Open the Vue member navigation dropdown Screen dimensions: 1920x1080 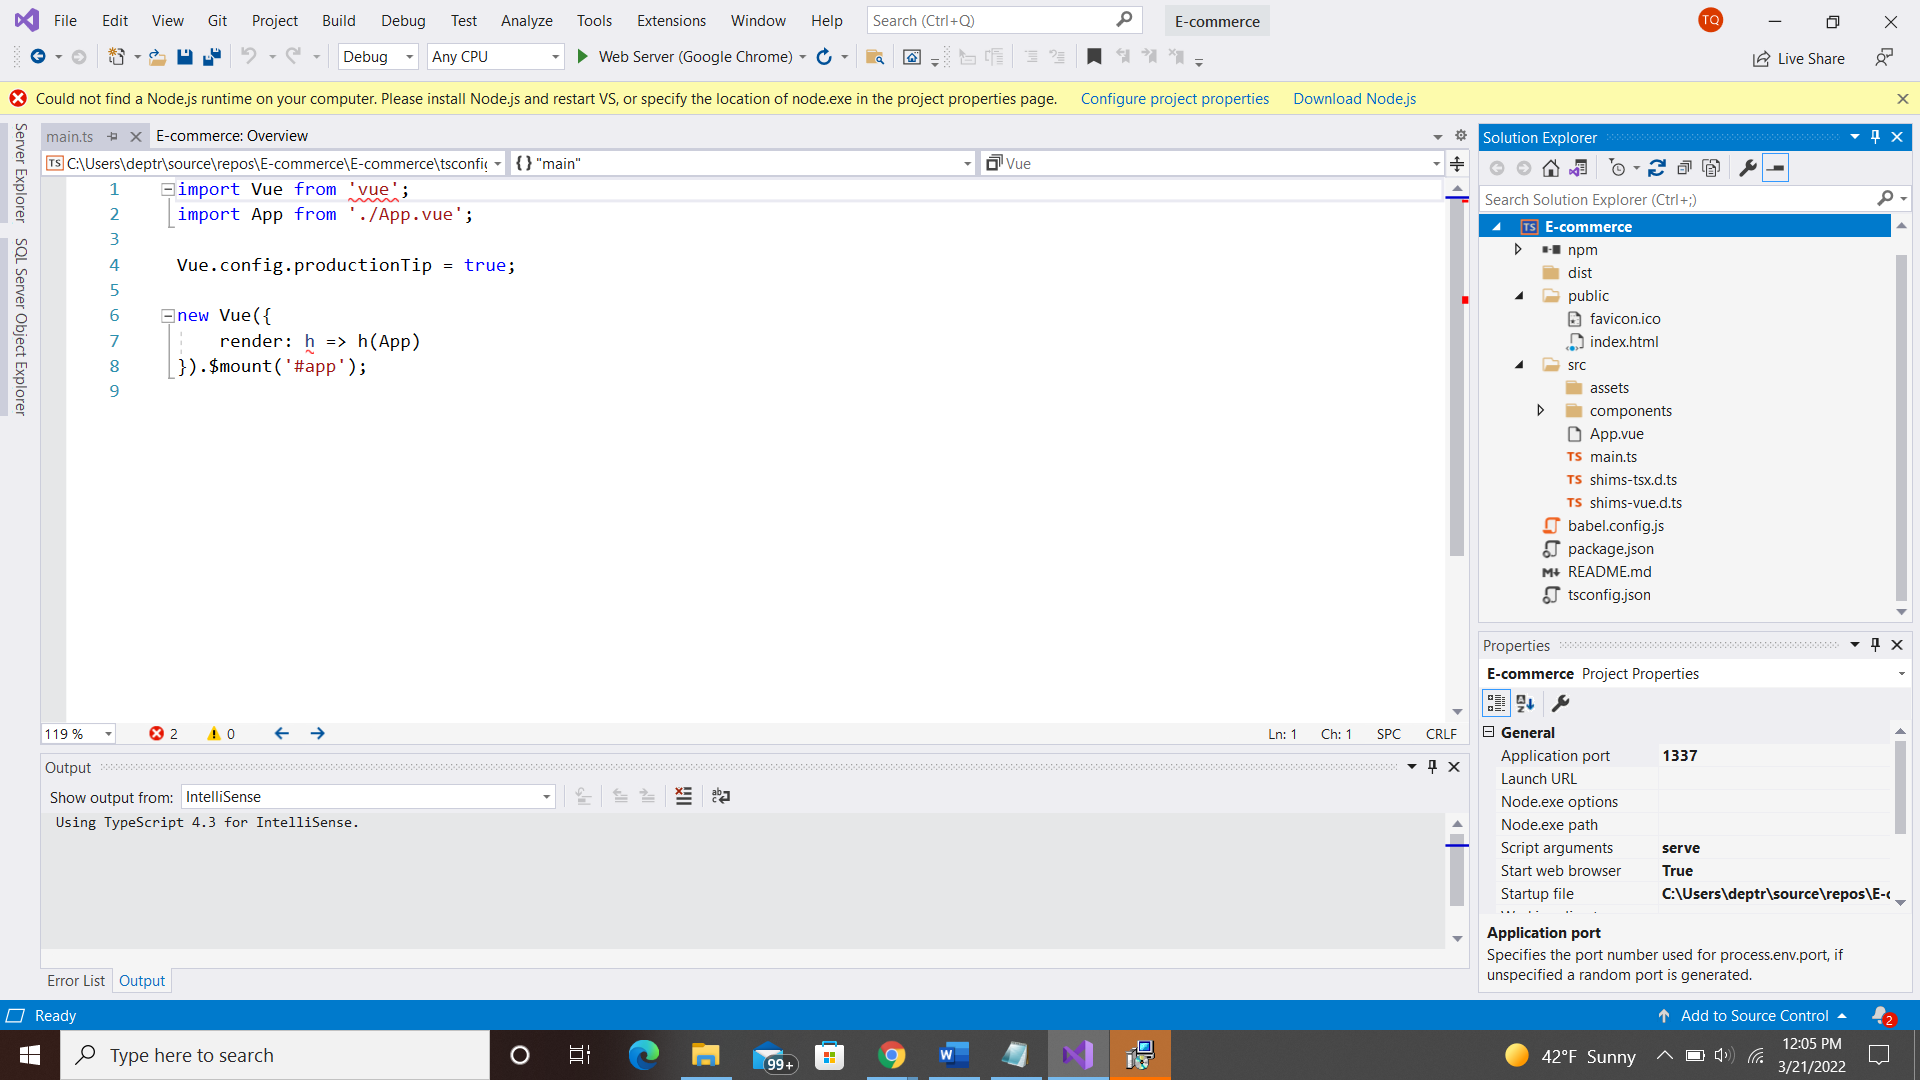pyautogui.click(x=1212, y=163)
